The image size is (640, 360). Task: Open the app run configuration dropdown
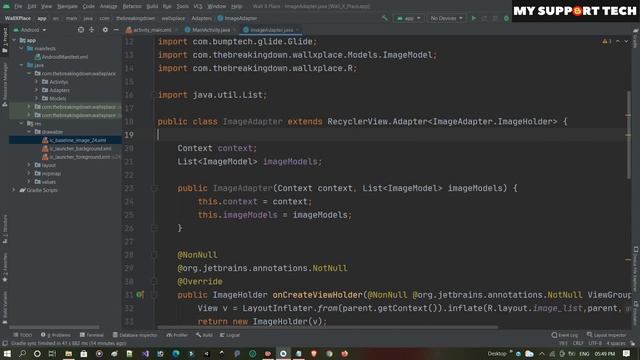409,18
